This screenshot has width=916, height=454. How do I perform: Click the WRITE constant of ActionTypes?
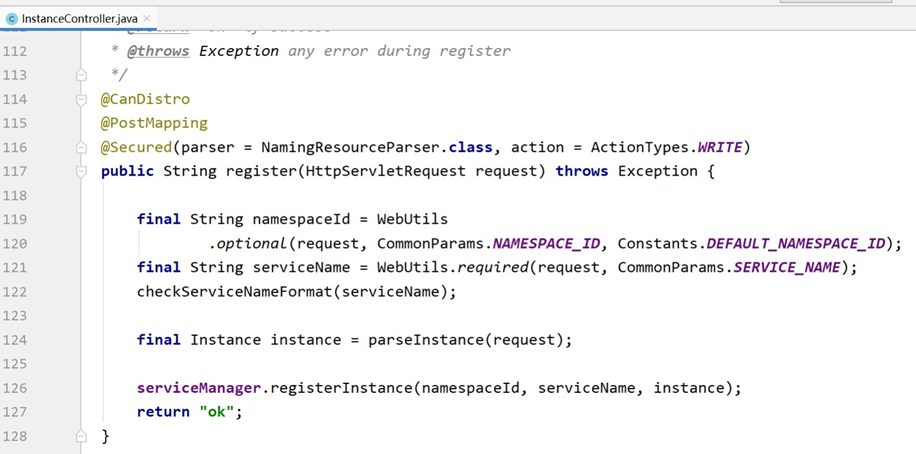pyautogui.click(x=720, y=147)
